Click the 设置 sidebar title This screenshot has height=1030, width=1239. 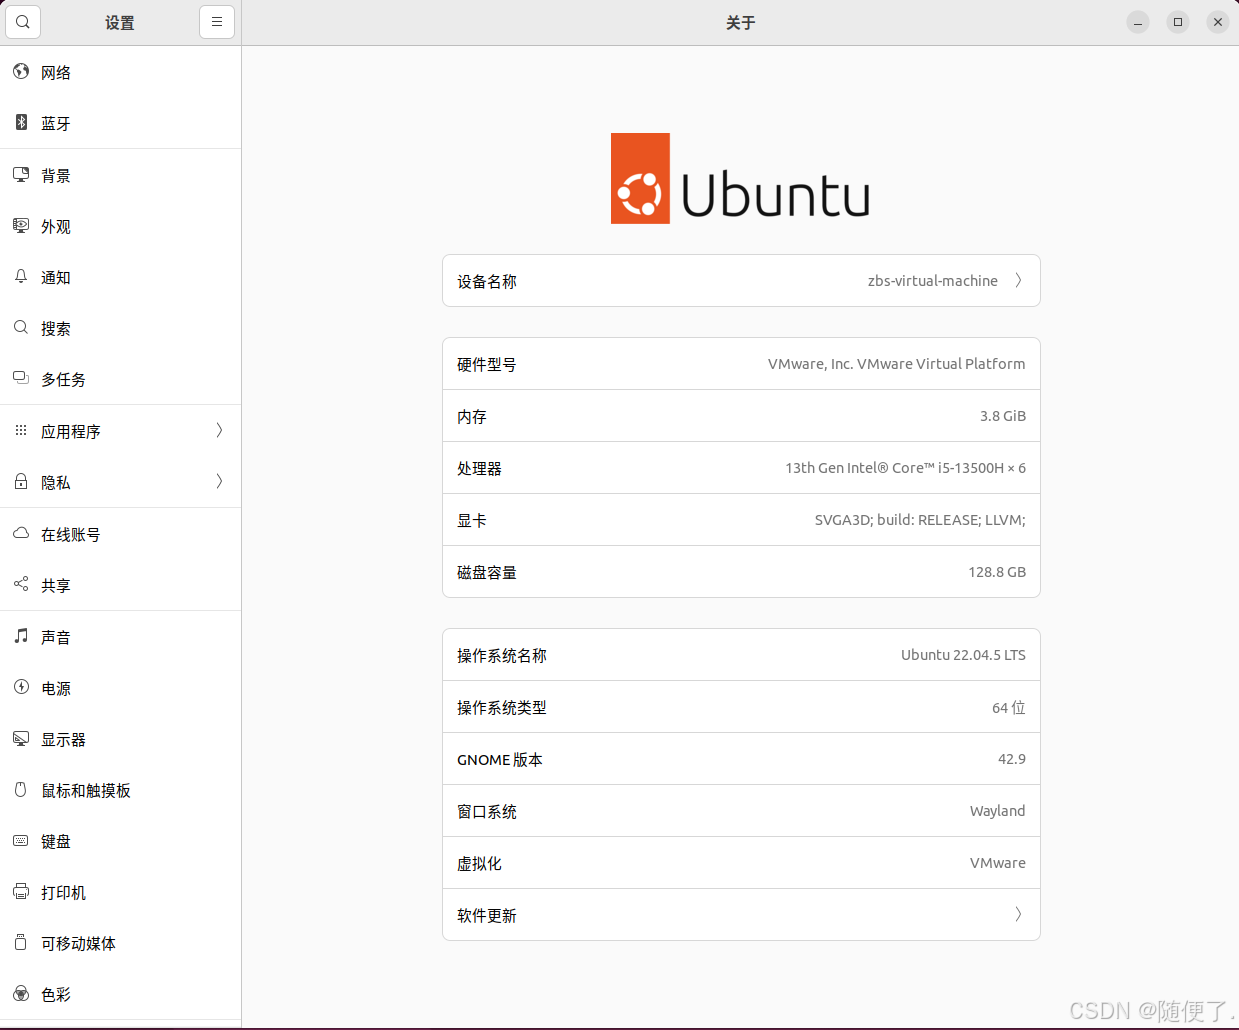[120, 22]
